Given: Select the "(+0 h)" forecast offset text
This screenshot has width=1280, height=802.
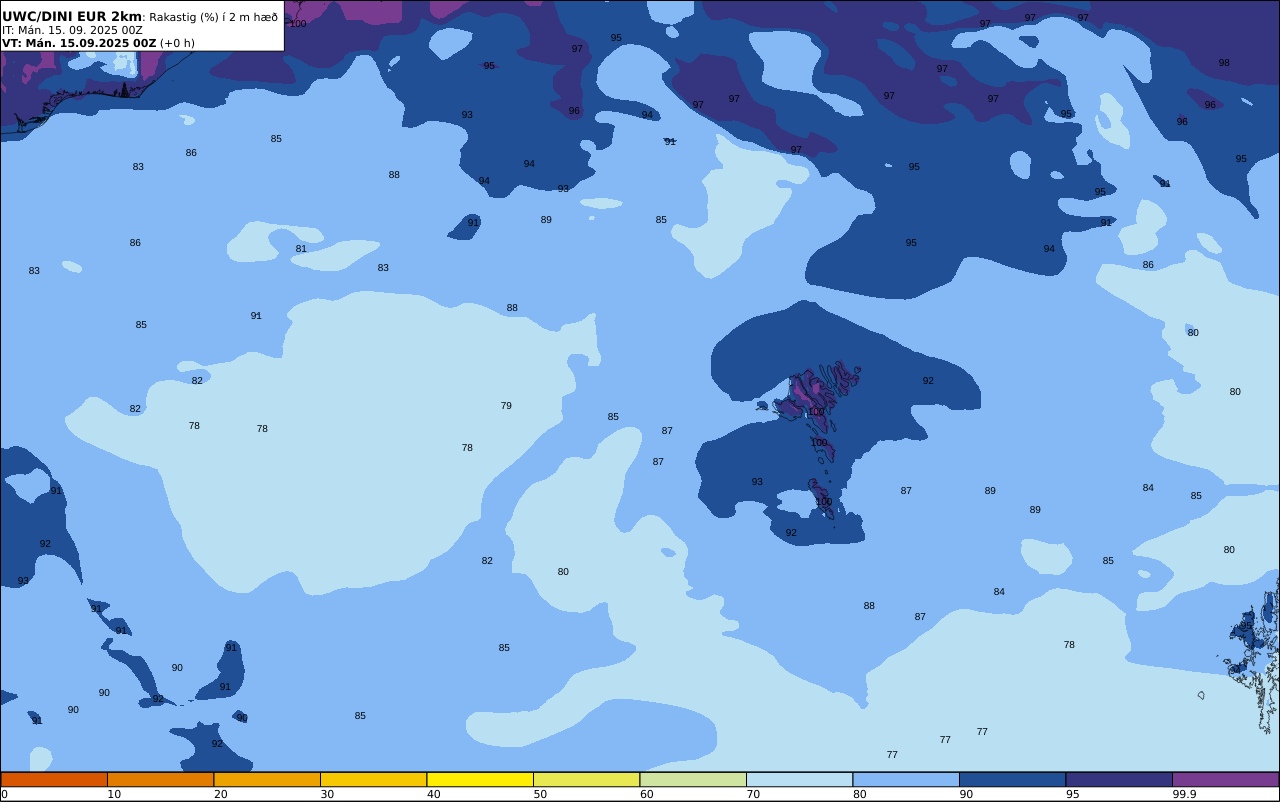Looking at the screenshot, I should click(177, 43).
